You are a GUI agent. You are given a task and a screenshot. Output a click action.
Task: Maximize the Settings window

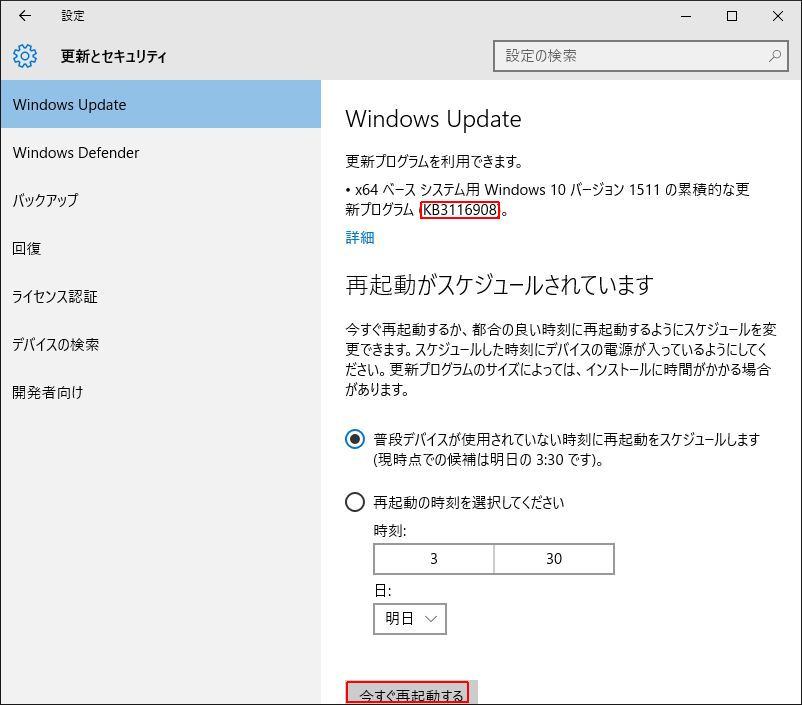tap(732, 16)
